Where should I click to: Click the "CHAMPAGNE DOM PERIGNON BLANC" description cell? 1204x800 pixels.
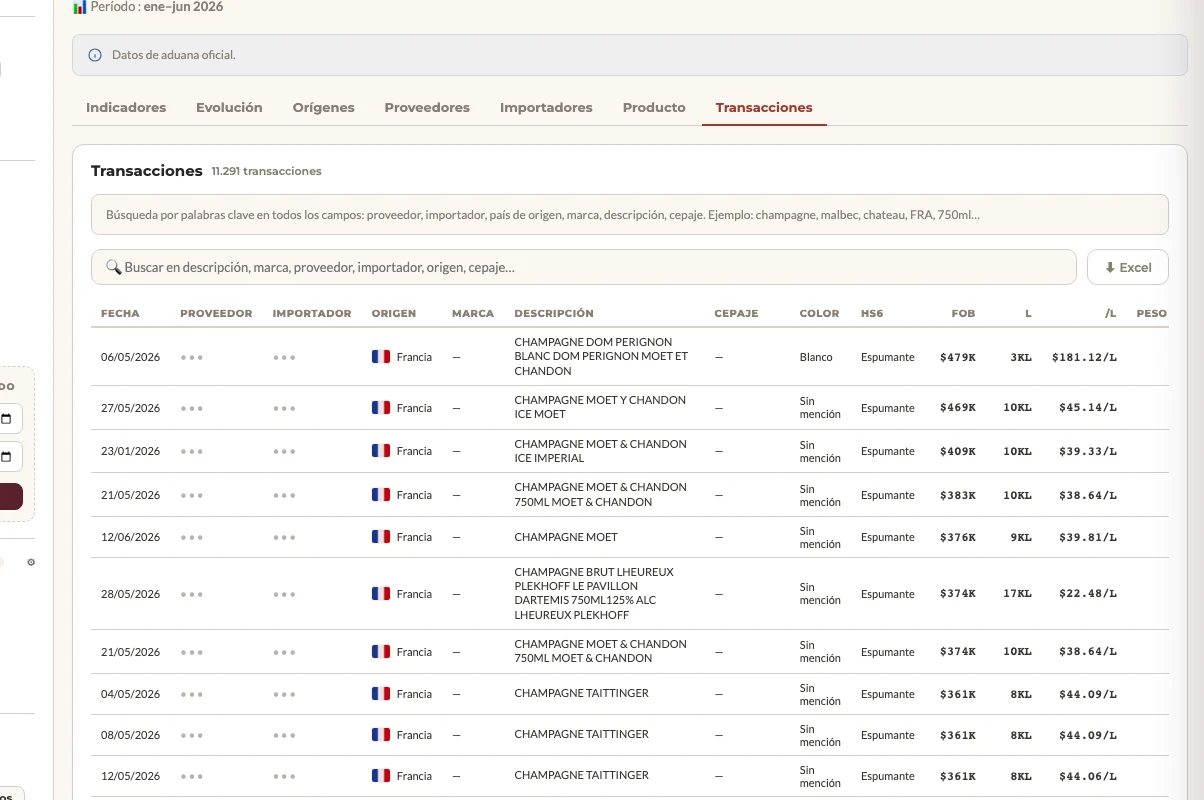click(601, 357)
